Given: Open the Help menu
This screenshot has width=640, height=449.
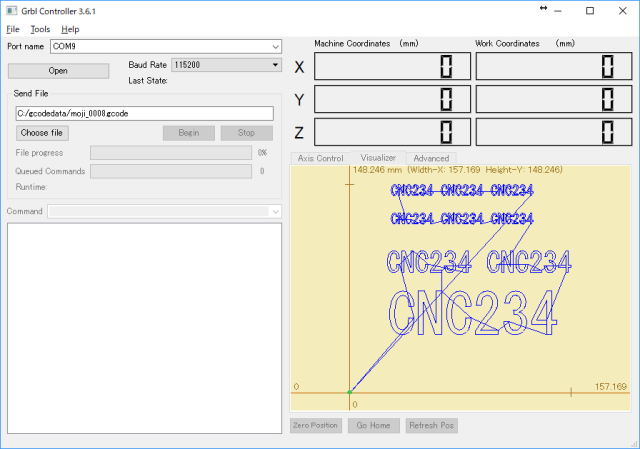Looking at the screenshot, I should pyautogui.click(x=70, y=29).
